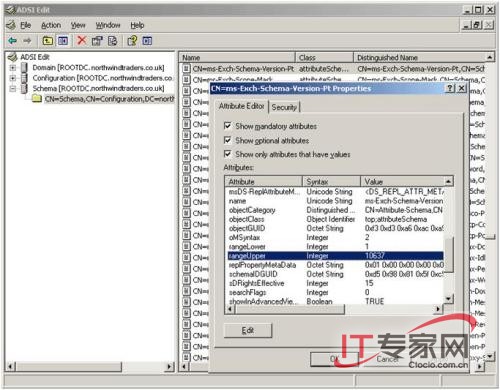
Task: Toggle Show mandatory attributes checkbox
Action: pos(228,126)
